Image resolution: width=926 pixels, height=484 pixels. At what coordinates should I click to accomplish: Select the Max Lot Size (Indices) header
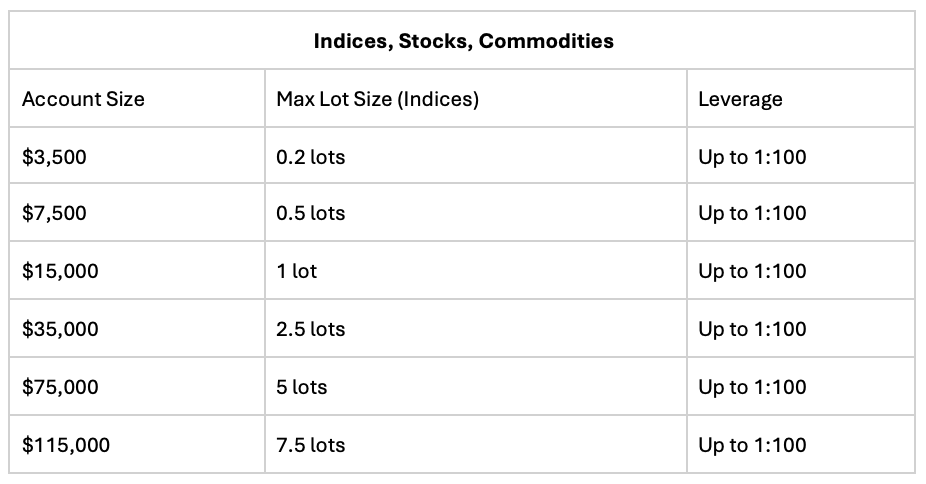[476, 98]
